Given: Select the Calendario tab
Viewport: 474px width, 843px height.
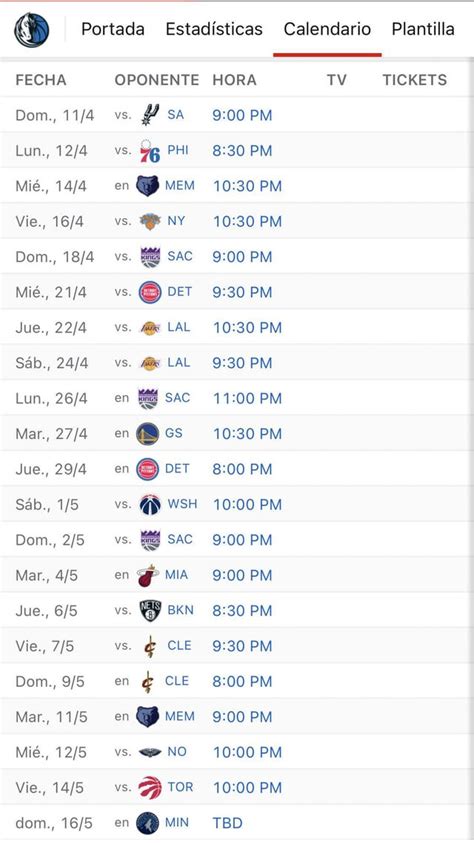Looking at the screenshot, I should (x=327, y=29).
